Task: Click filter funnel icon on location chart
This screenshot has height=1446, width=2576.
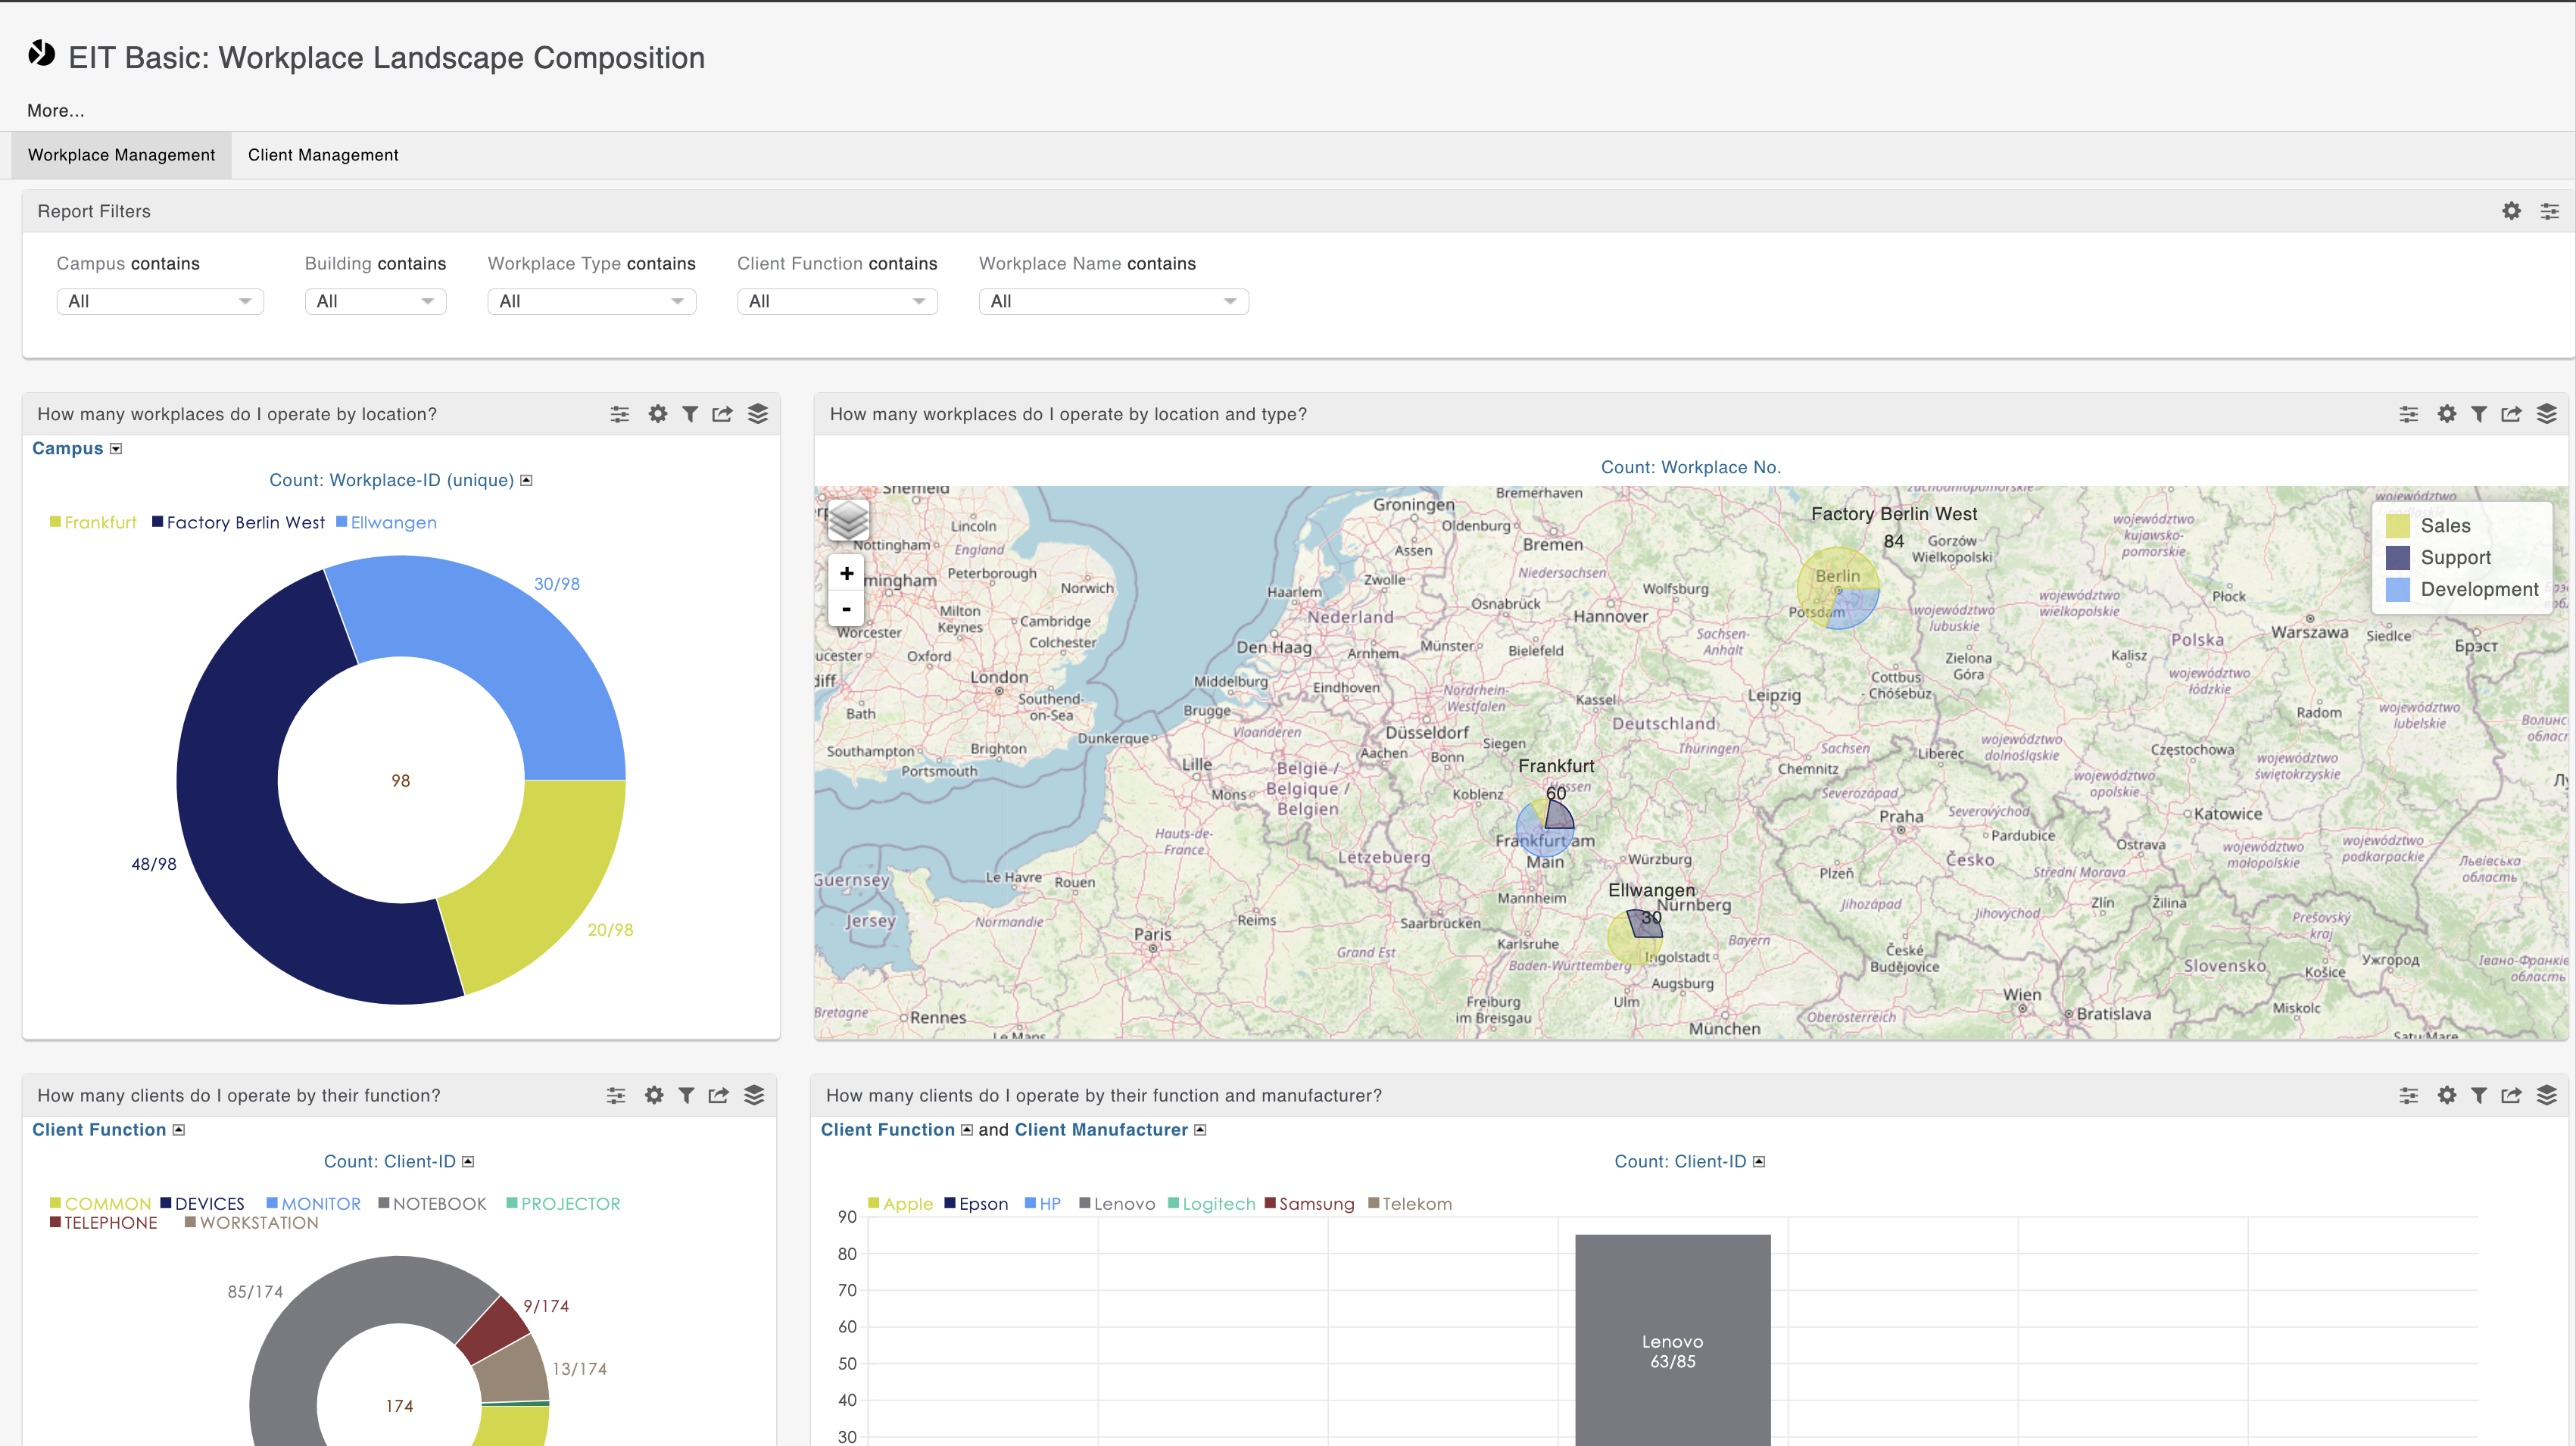Action: pyautogui.click(x=690, y=414)
